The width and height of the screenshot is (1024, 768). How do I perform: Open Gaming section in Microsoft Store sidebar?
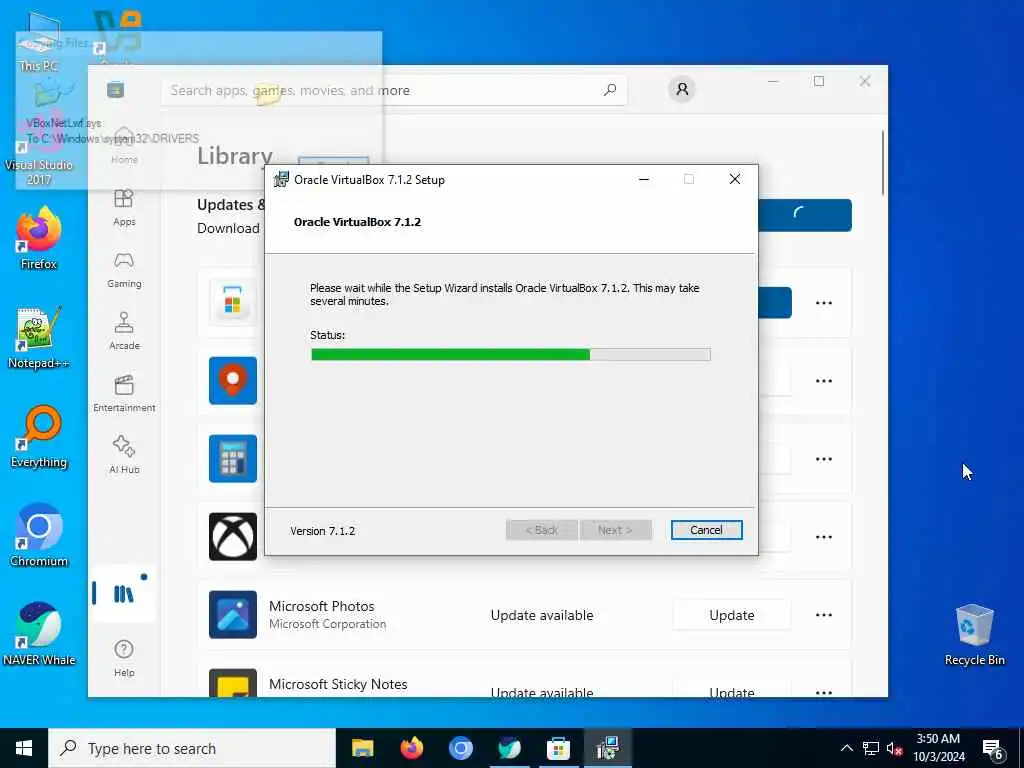pyautogui.click(x=124, y=270)
